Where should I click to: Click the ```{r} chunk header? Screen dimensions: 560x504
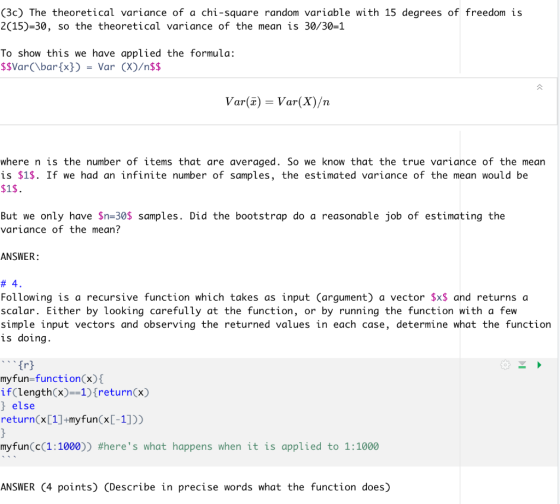pos(18,365)
